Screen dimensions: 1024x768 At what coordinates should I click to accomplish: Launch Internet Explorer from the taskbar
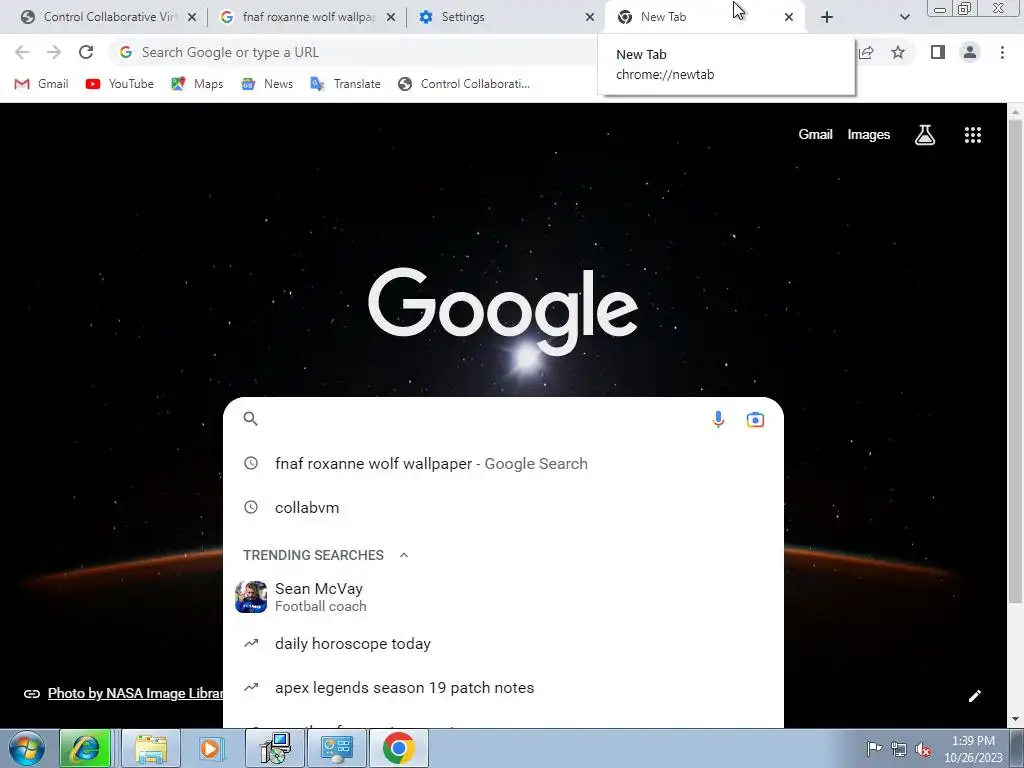[x=85, y=748]
